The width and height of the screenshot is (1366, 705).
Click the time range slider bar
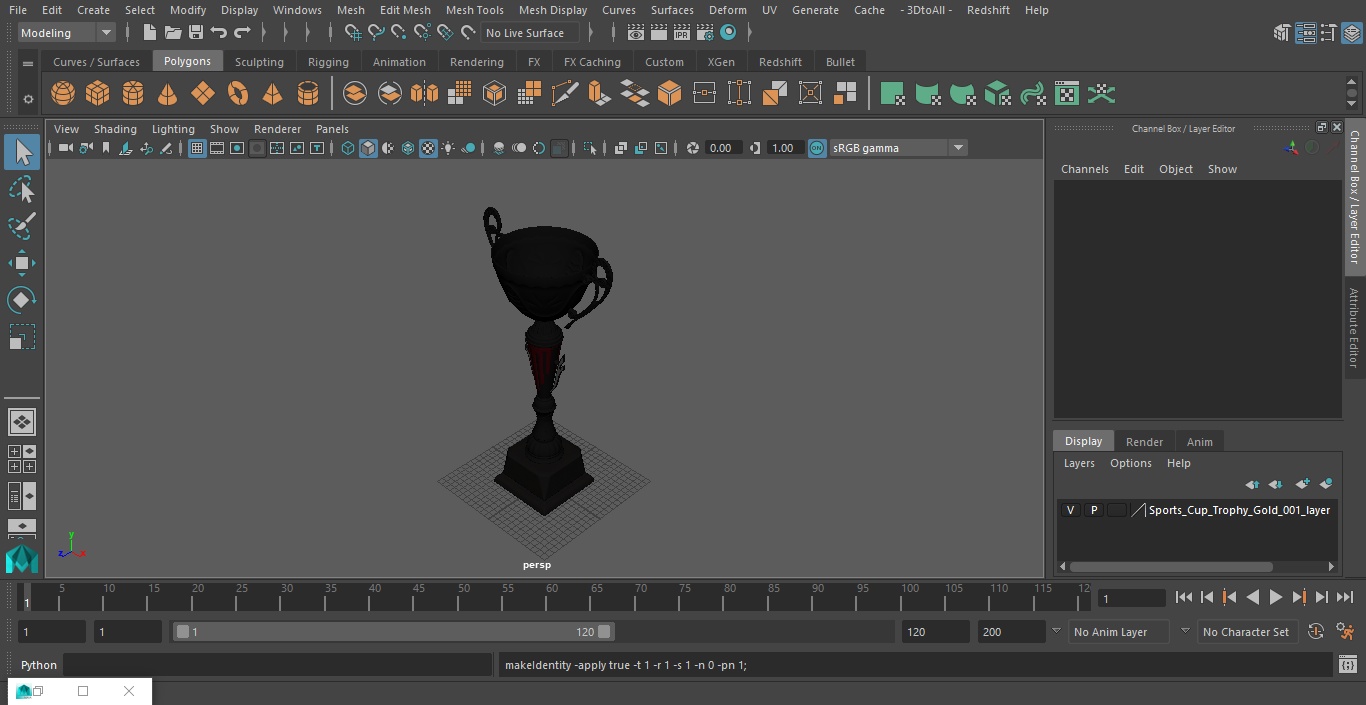point(393,632)
